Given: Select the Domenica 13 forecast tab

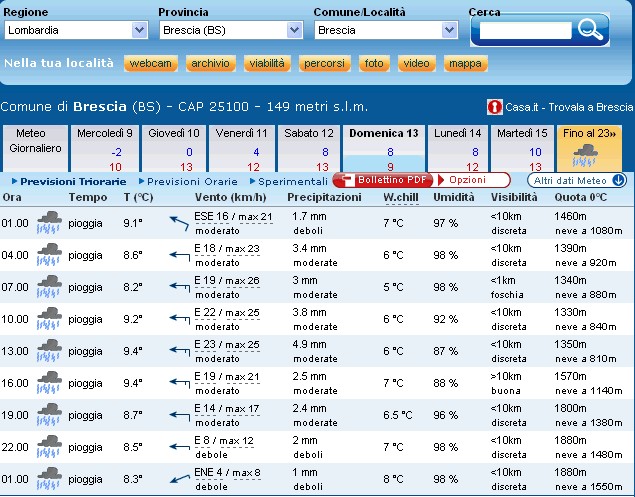Looking at the screenshot, I should [x=383, y=148].
